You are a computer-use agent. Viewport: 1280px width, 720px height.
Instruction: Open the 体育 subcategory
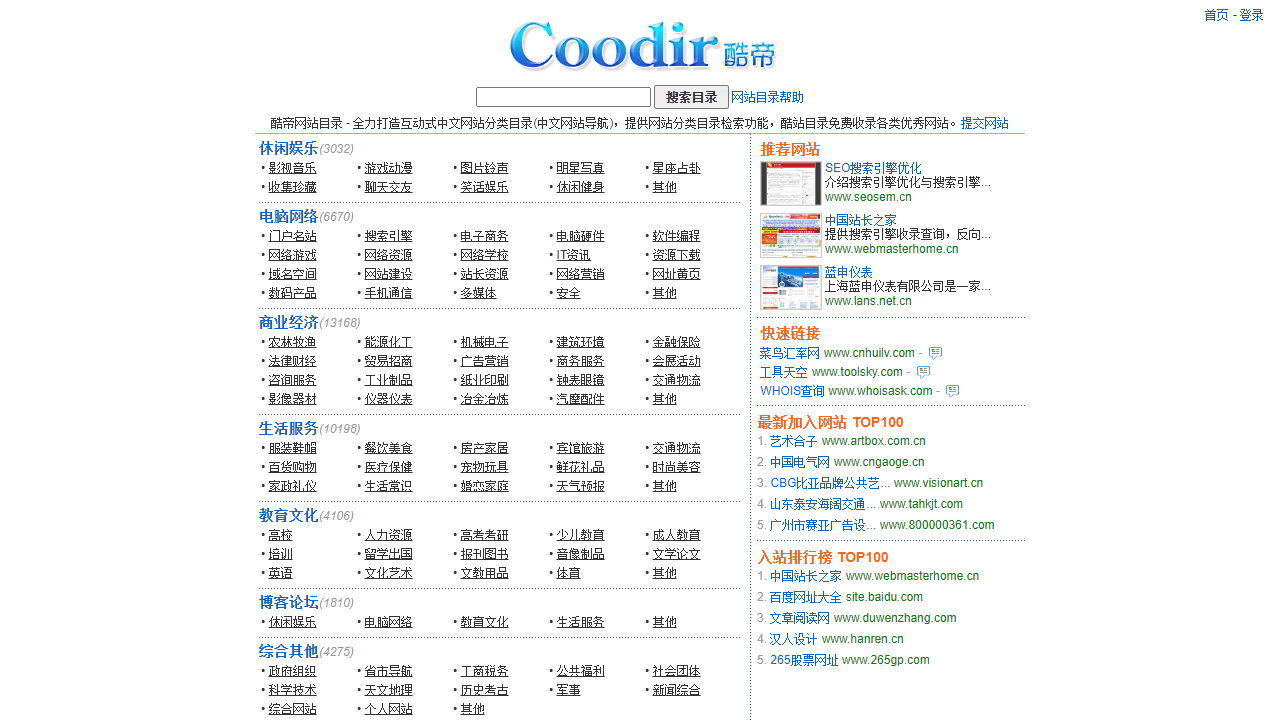(x=568, y=573)
